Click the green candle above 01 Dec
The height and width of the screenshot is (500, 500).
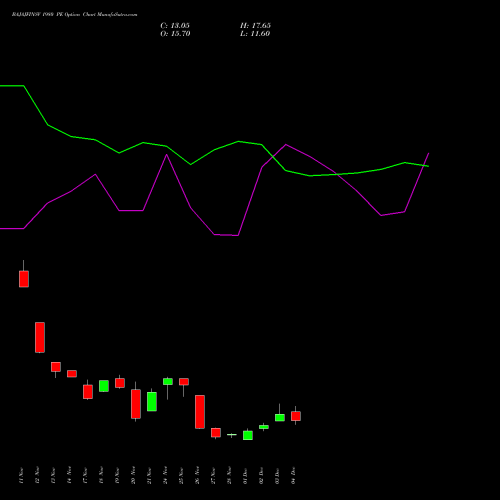point(248,435)
